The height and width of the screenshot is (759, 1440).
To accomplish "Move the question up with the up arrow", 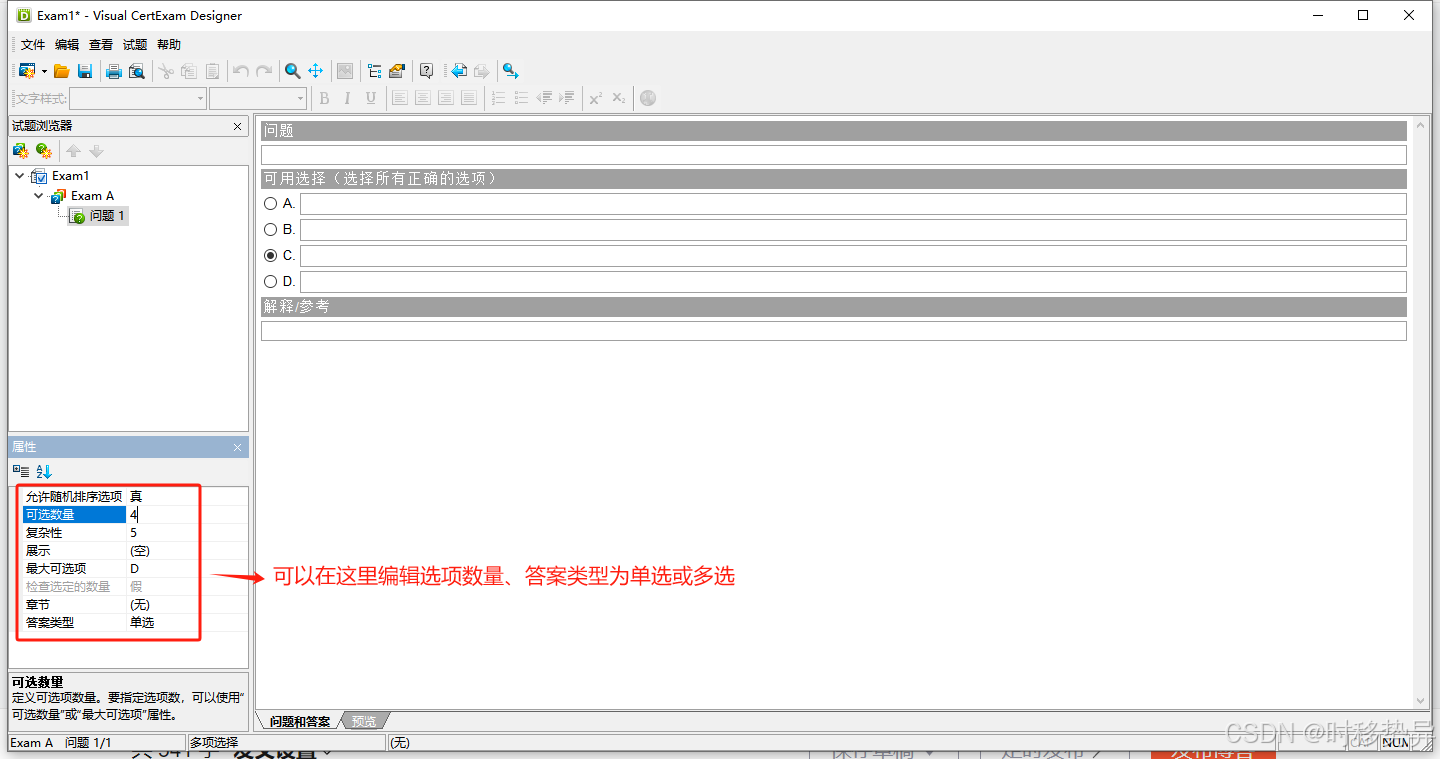I will [x=73, y=151].
